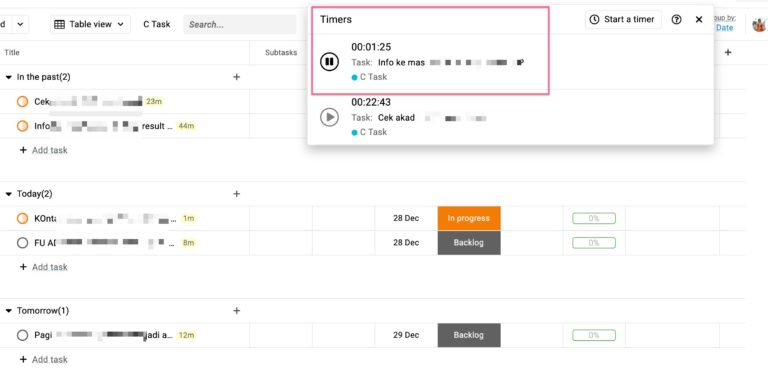Toggle status circle of Cek task 23m
Viewport: 768px width, 376px height.
click(x=22, y=101)
